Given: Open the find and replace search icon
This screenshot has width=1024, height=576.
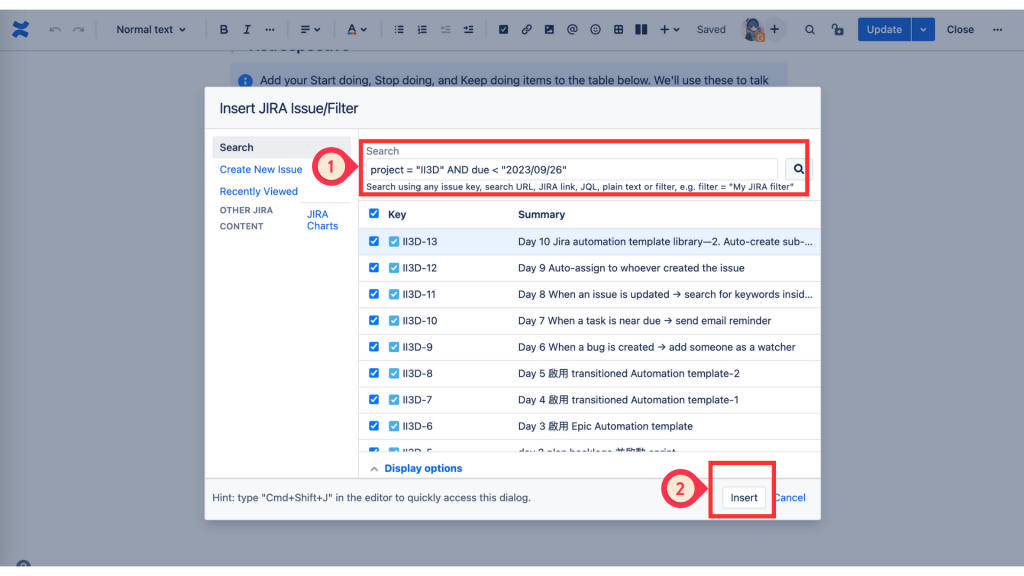Looking at the screenshot, I should pyautogui.click(x=809, y=29).
